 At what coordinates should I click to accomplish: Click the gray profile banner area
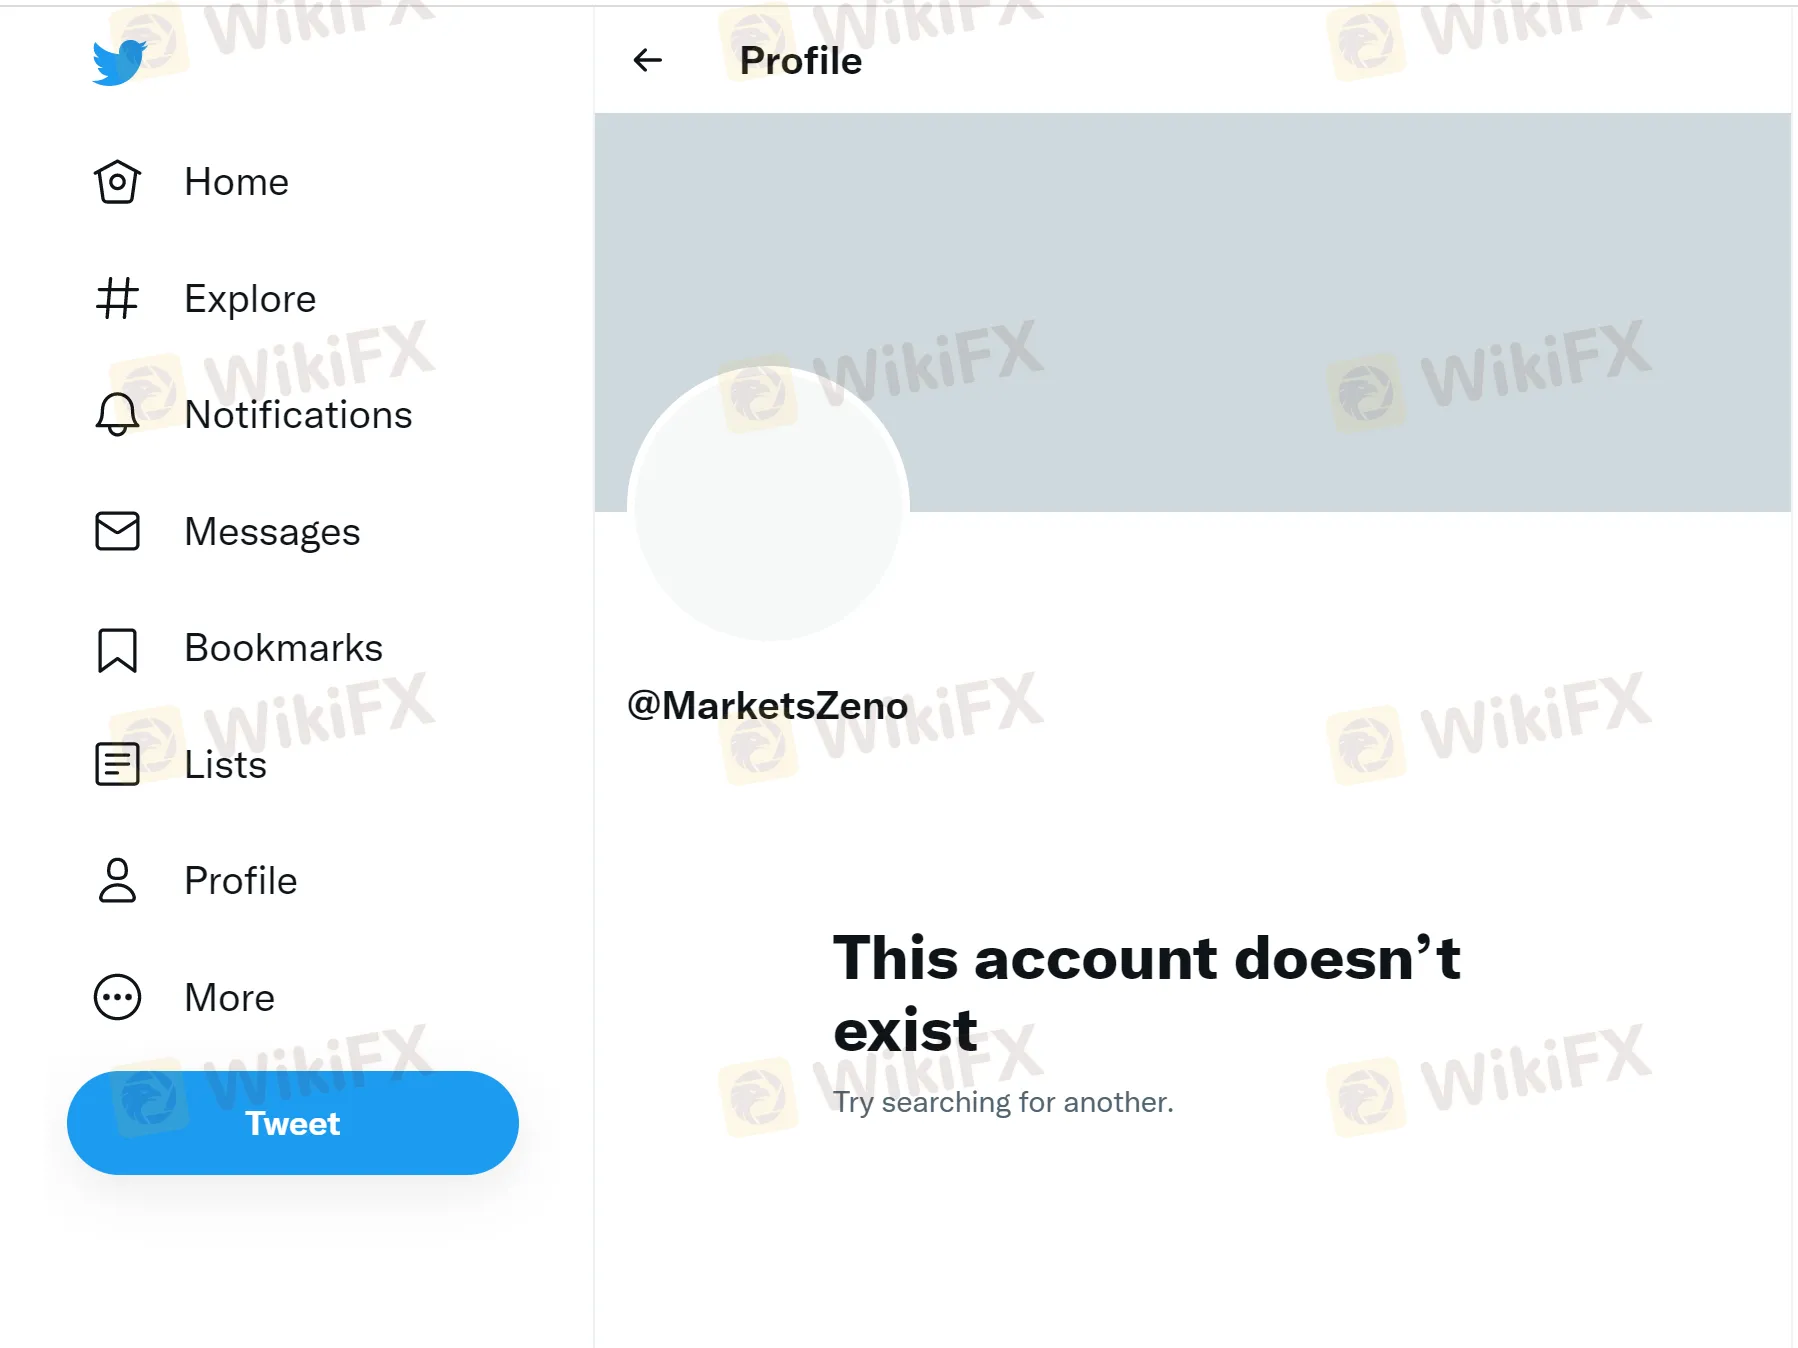tap(1300, 250)
